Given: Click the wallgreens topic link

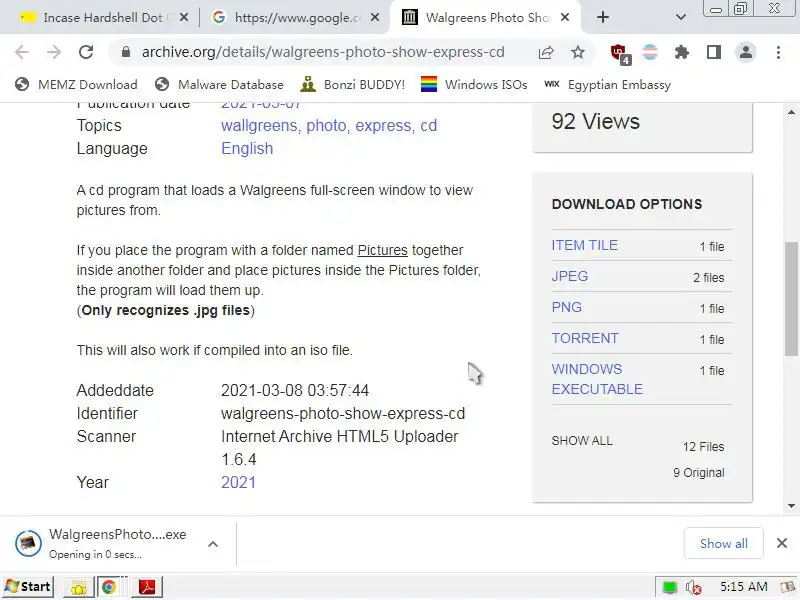Looking at the screenshot, I should pyautogui.click(x=259, y=126).
